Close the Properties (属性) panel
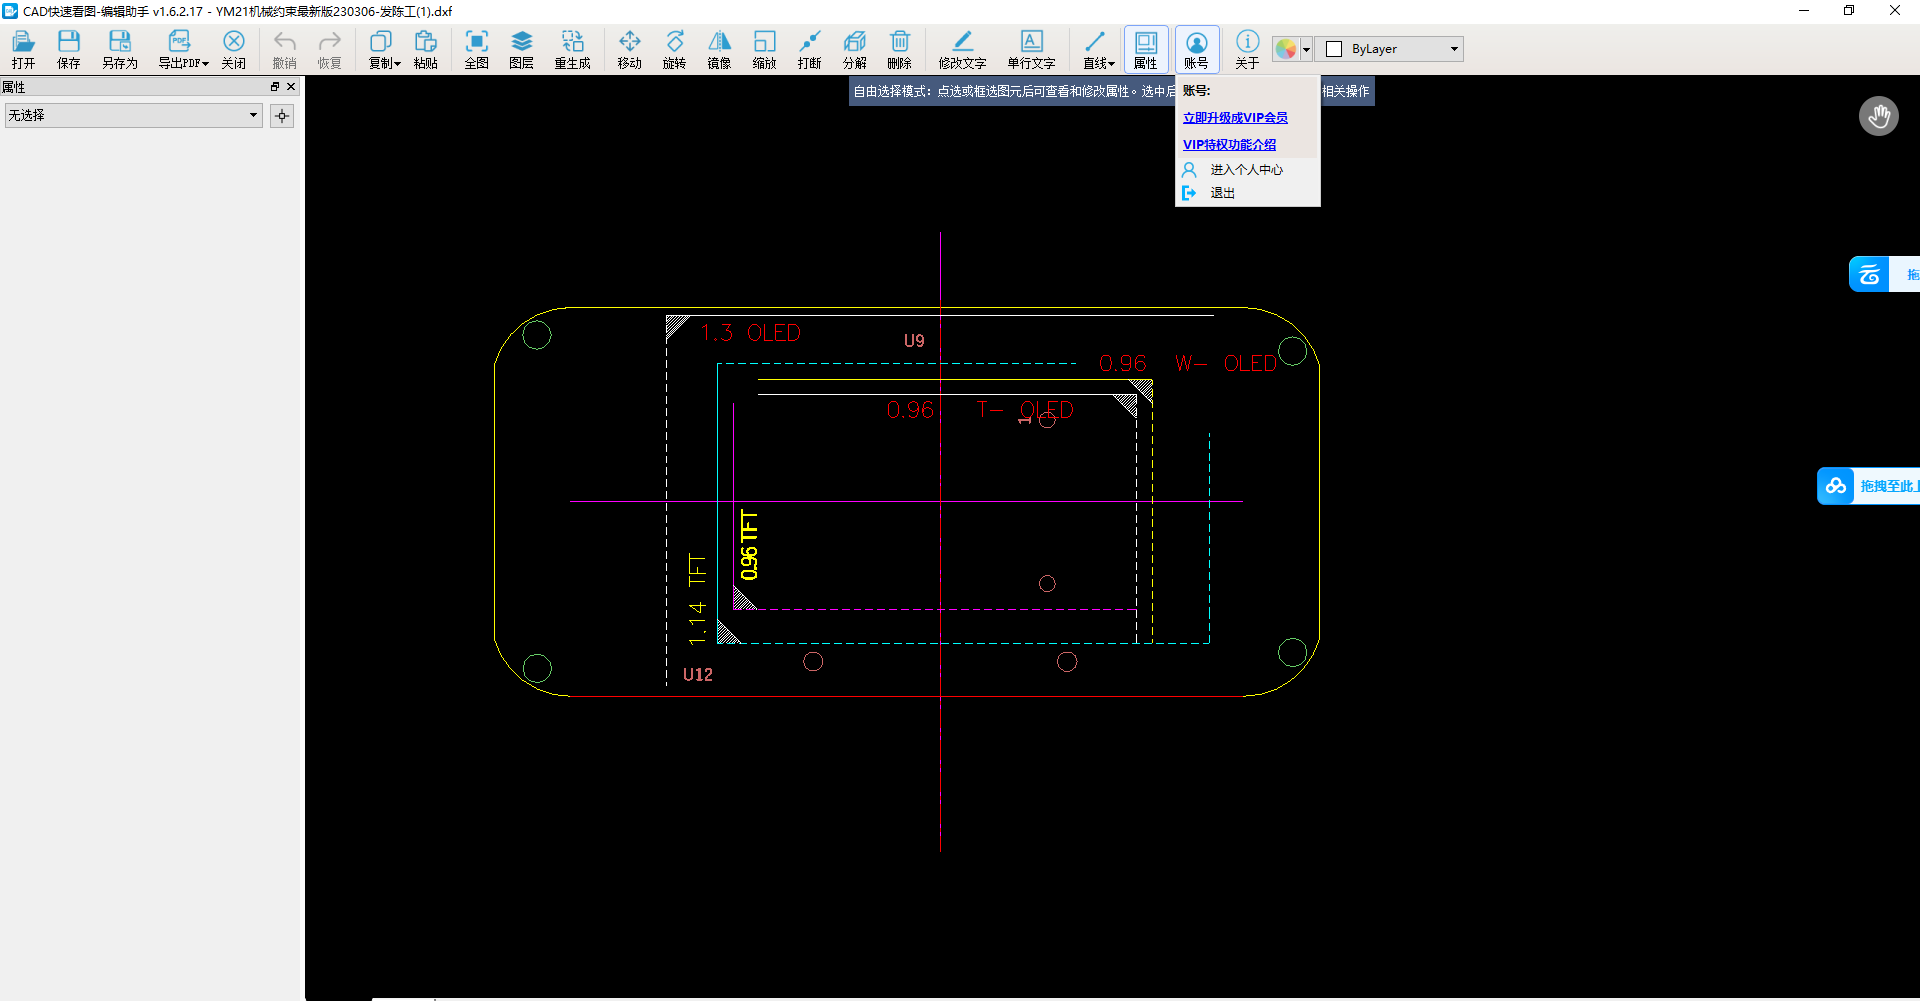This screenshot has width=1920, height=1001. pos(291,87)
